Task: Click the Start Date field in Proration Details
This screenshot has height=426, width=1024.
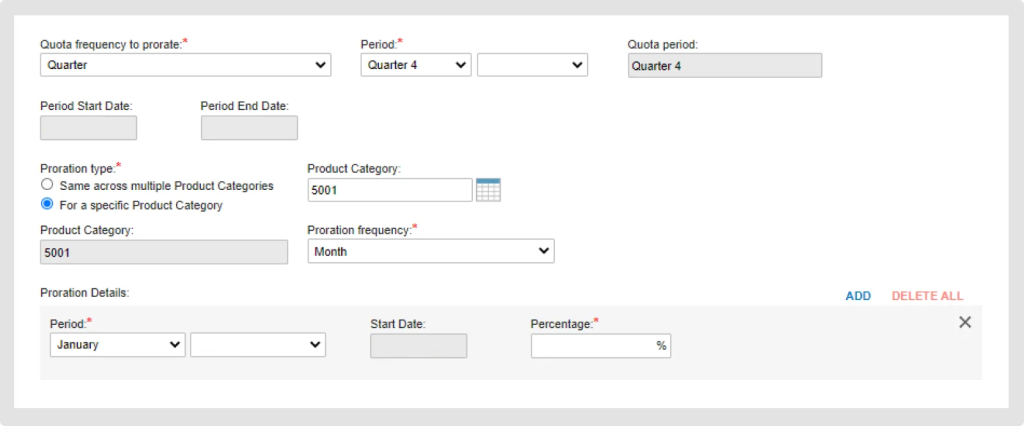Action: (418, 346)
